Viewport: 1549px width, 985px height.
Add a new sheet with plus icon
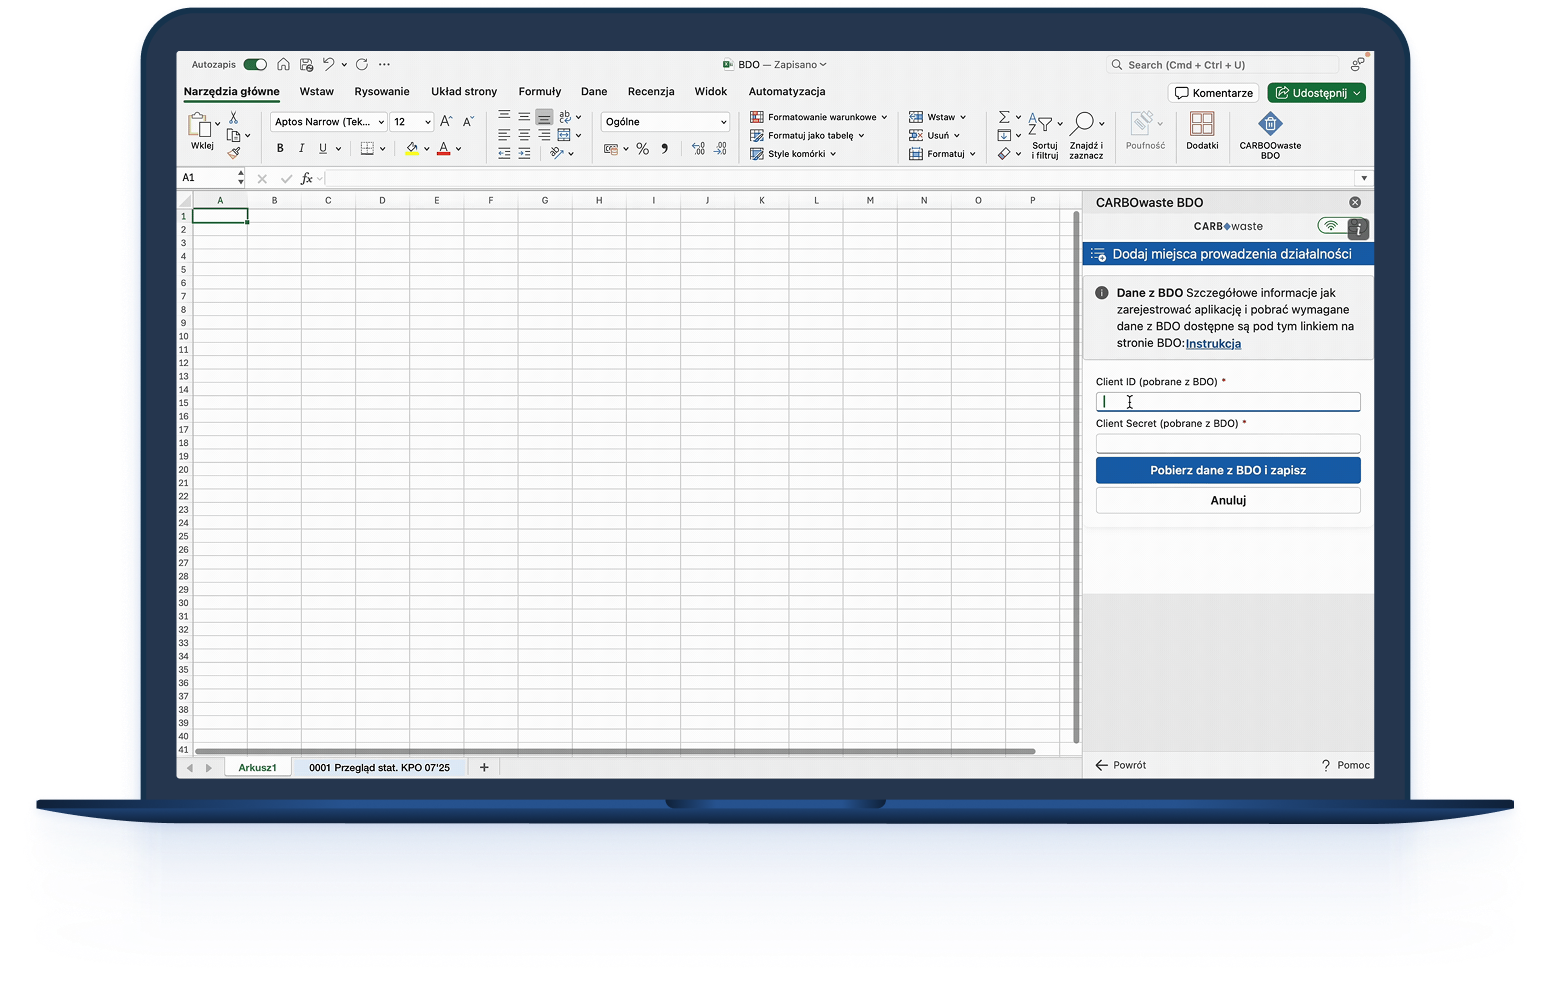(484, 768)
